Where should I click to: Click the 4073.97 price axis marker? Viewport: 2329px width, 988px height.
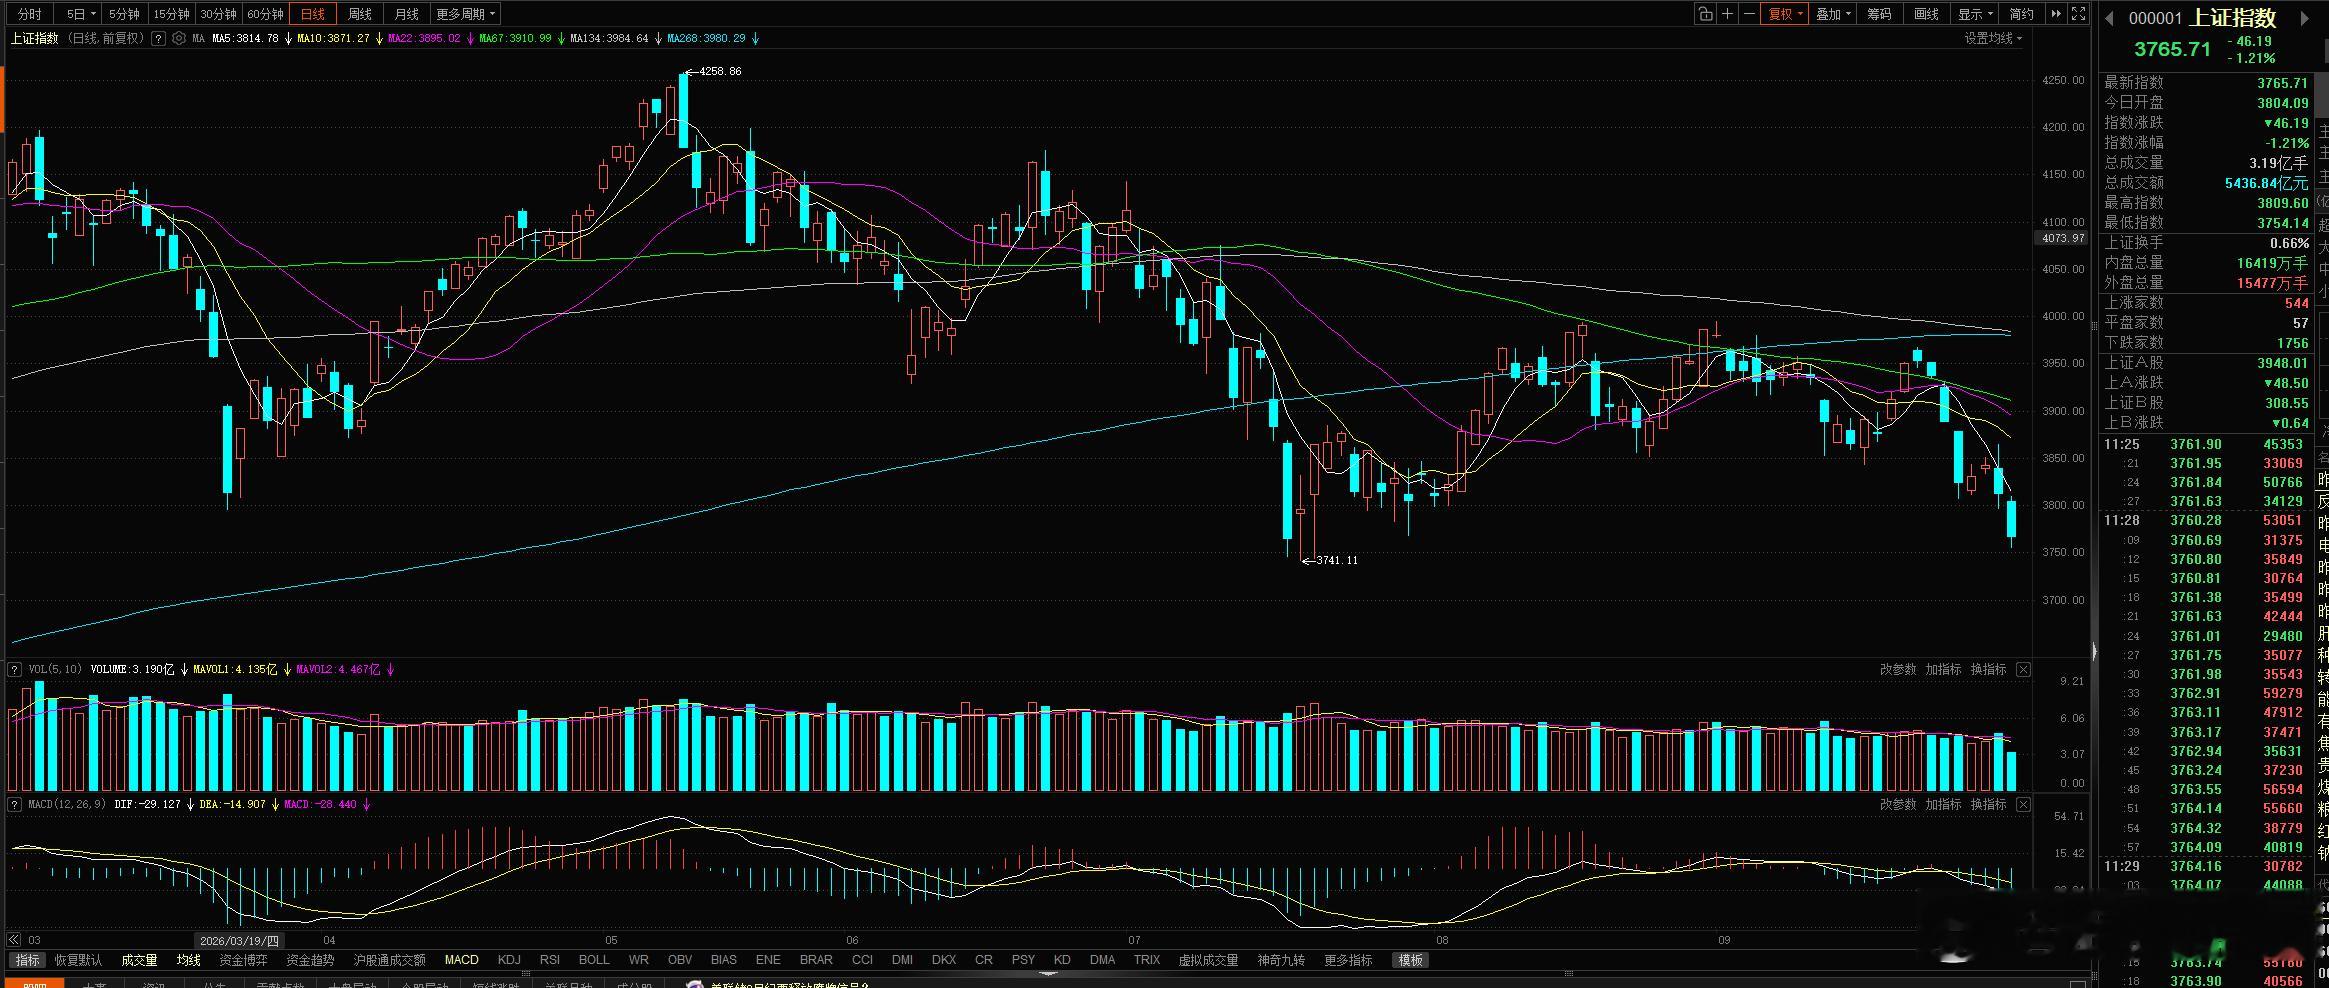click(2061, 238)
